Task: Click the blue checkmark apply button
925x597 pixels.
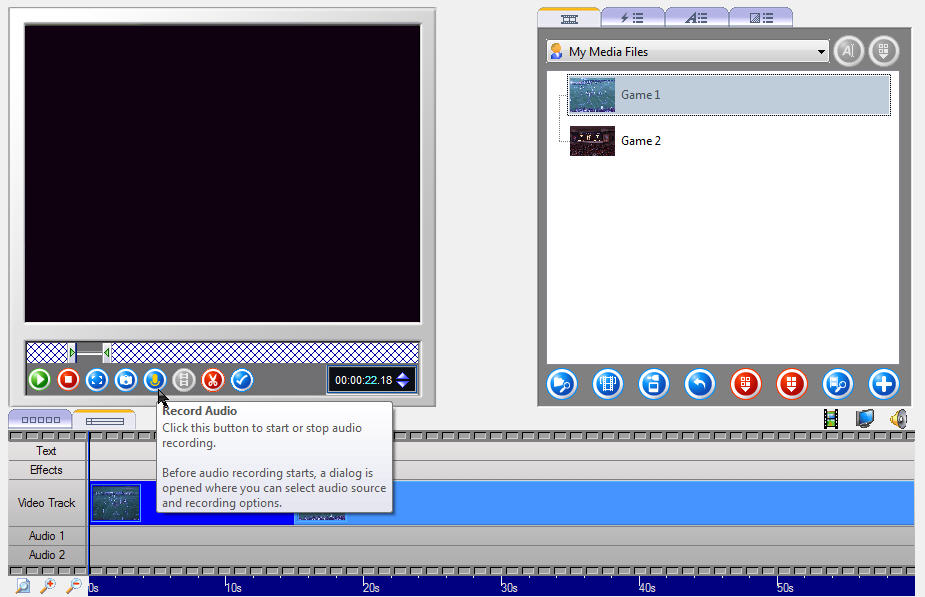Action: [242, 379]
